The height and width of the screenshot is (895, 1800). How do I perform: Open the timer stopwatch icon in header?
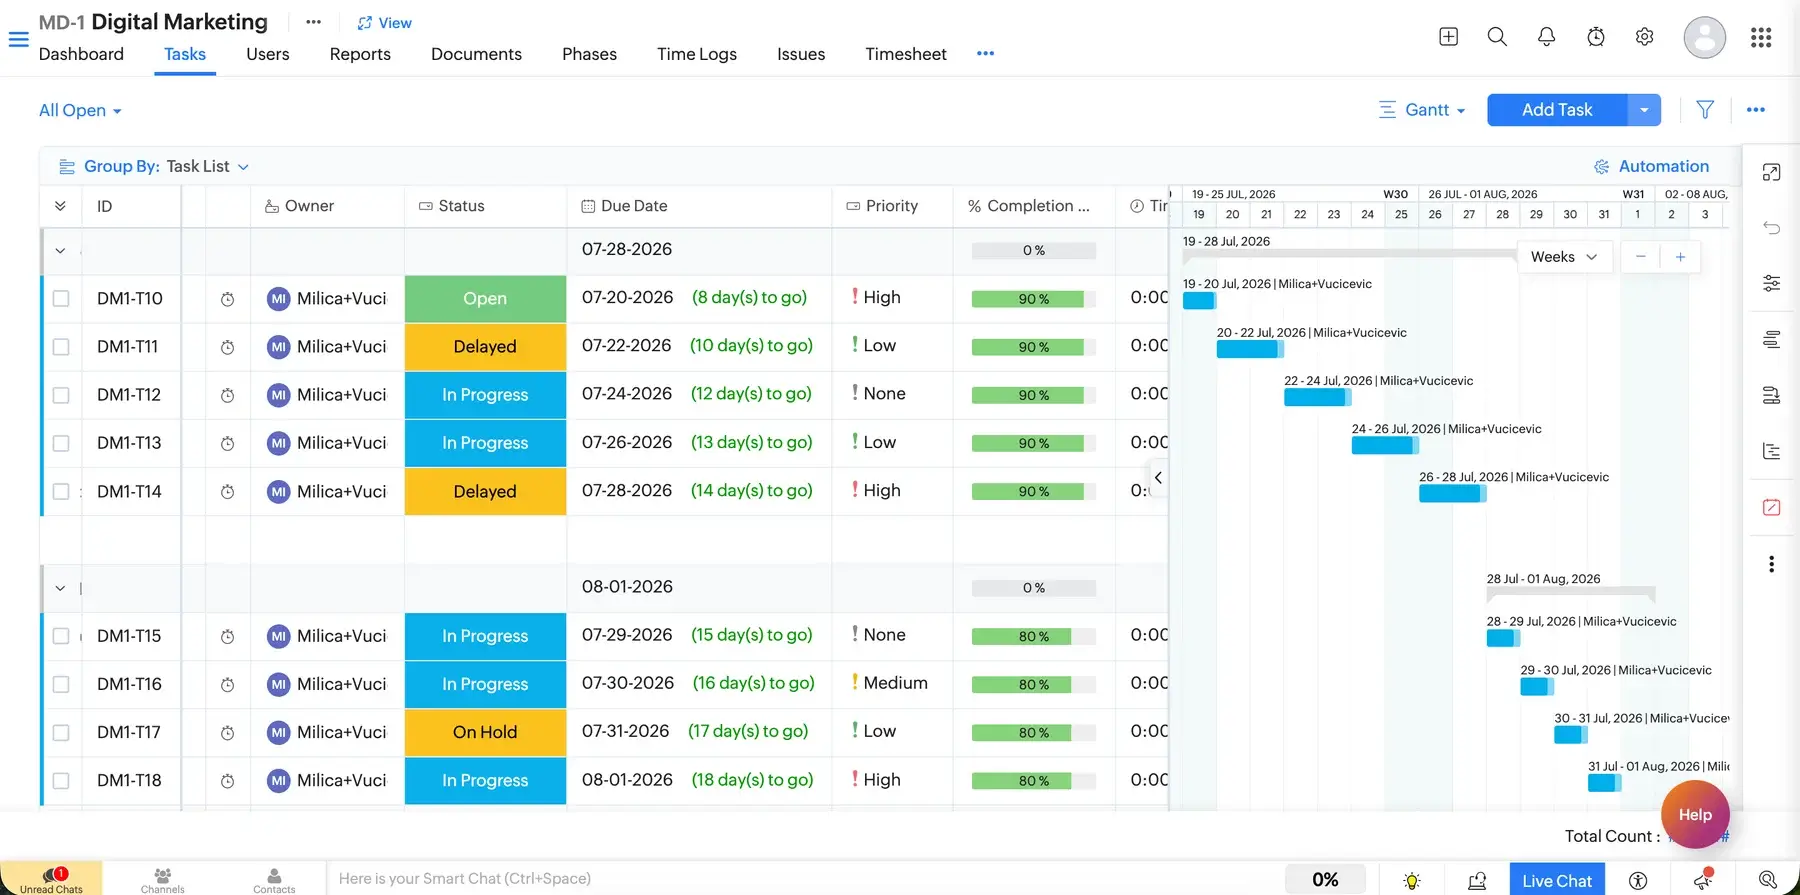1596,37
